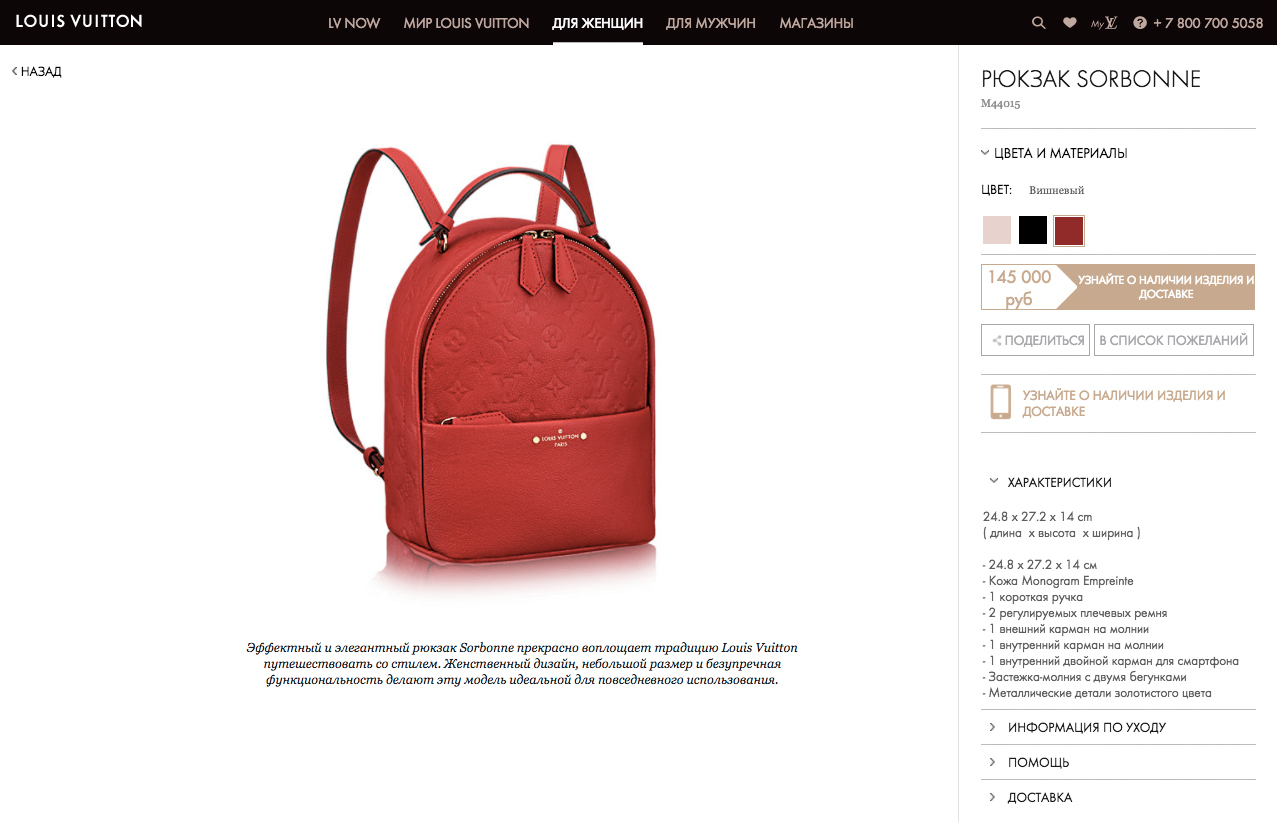Select the cherry red color swatch
Viewport: 1277px width, 822px height.
click(1069, 230)
